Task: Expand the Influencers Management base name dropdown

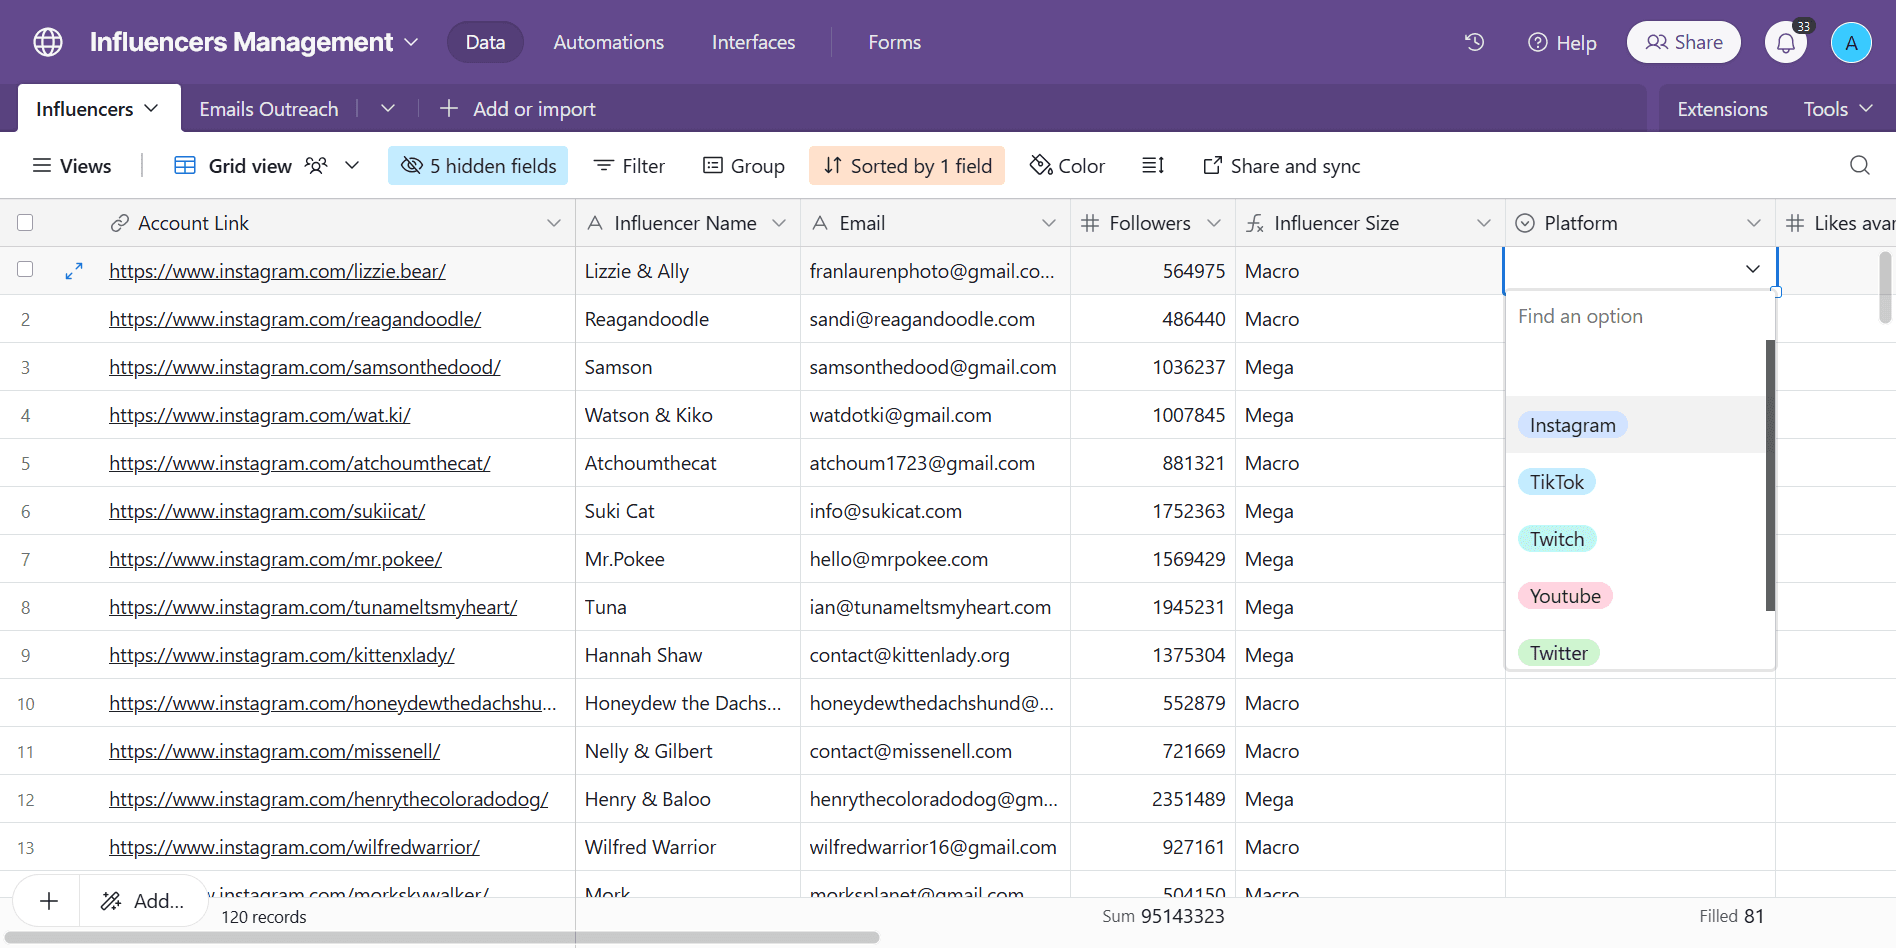Action: [x=411, y=42]
